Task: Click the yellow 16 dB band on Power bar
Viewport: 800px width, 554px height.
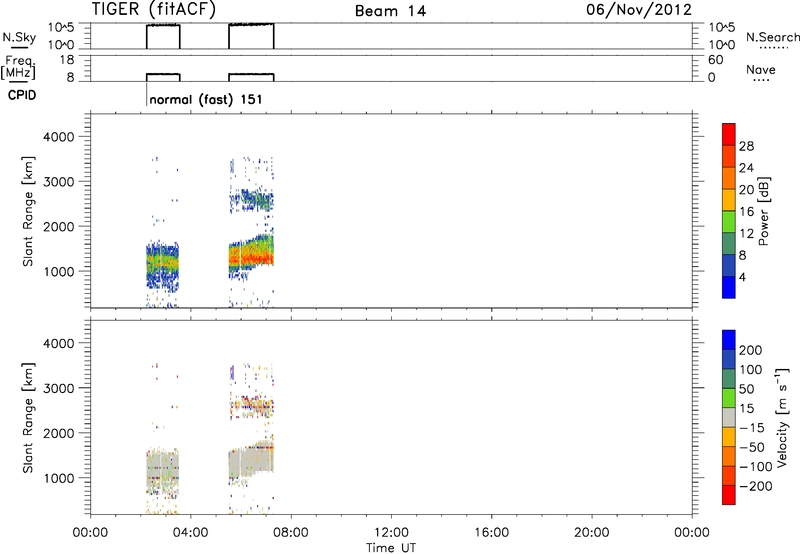Action: (729, 200)
